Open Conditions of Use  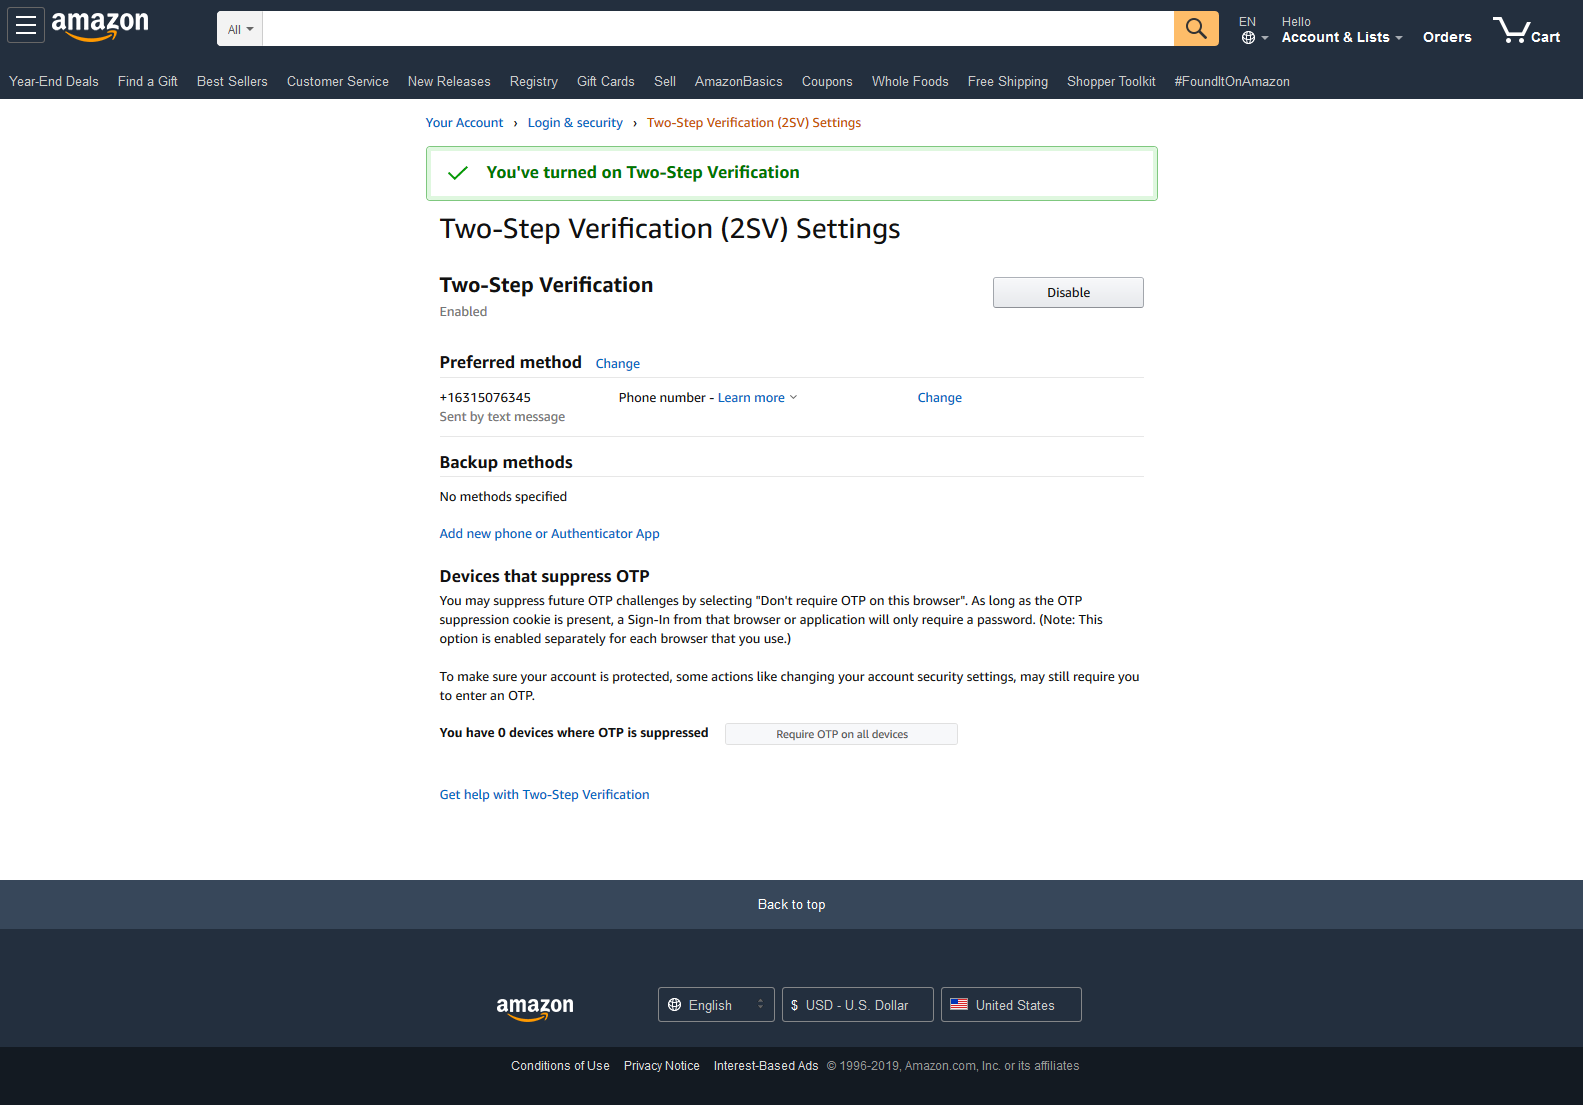pyautogui.click(x=560, y=1066)
